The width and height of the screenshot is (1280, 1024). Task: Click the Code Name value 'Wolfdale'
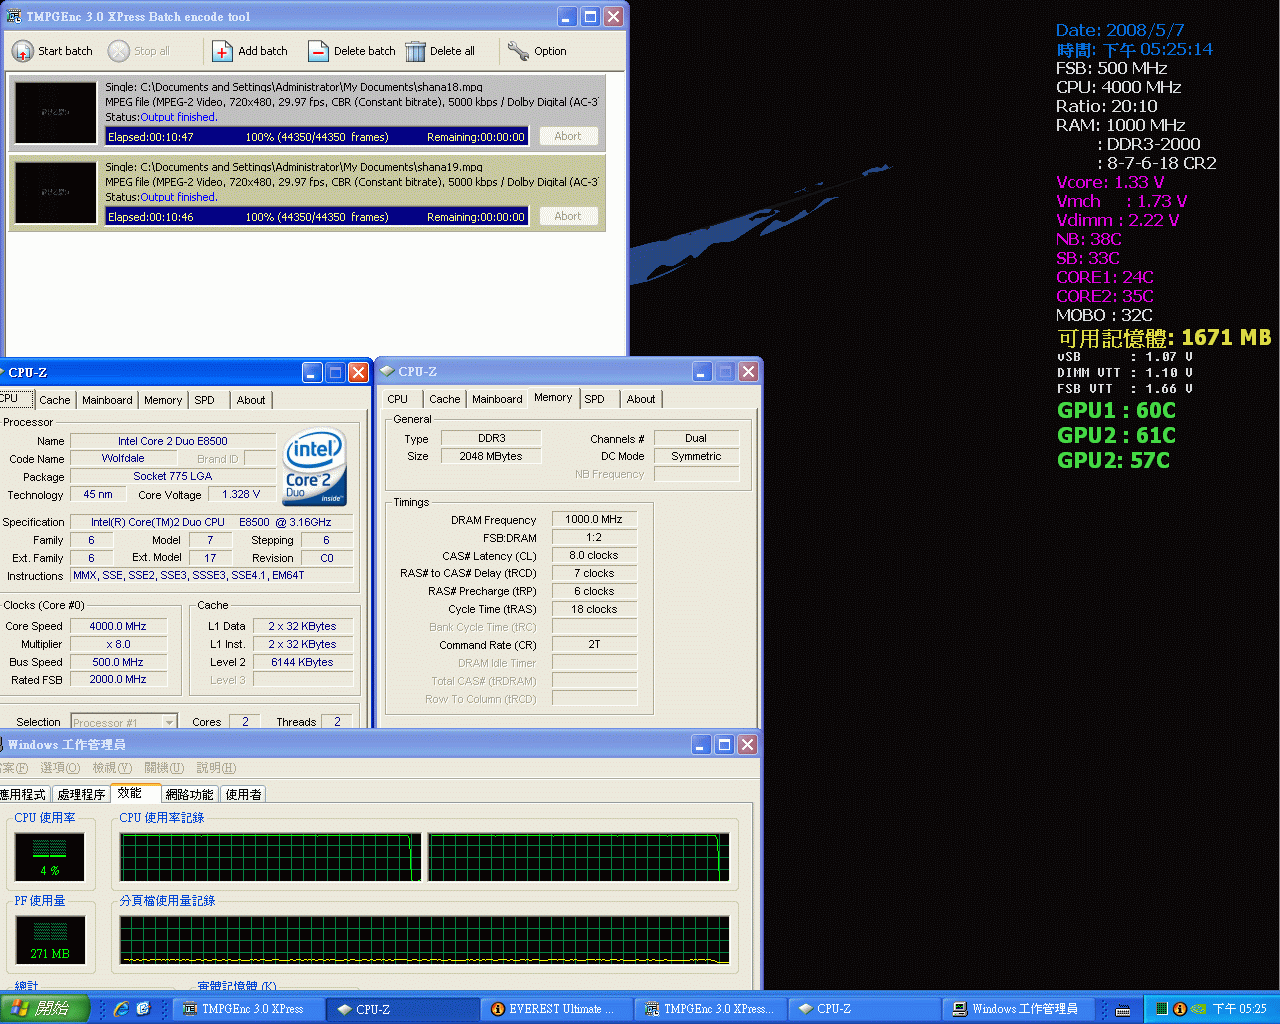(x=123, y=458)
